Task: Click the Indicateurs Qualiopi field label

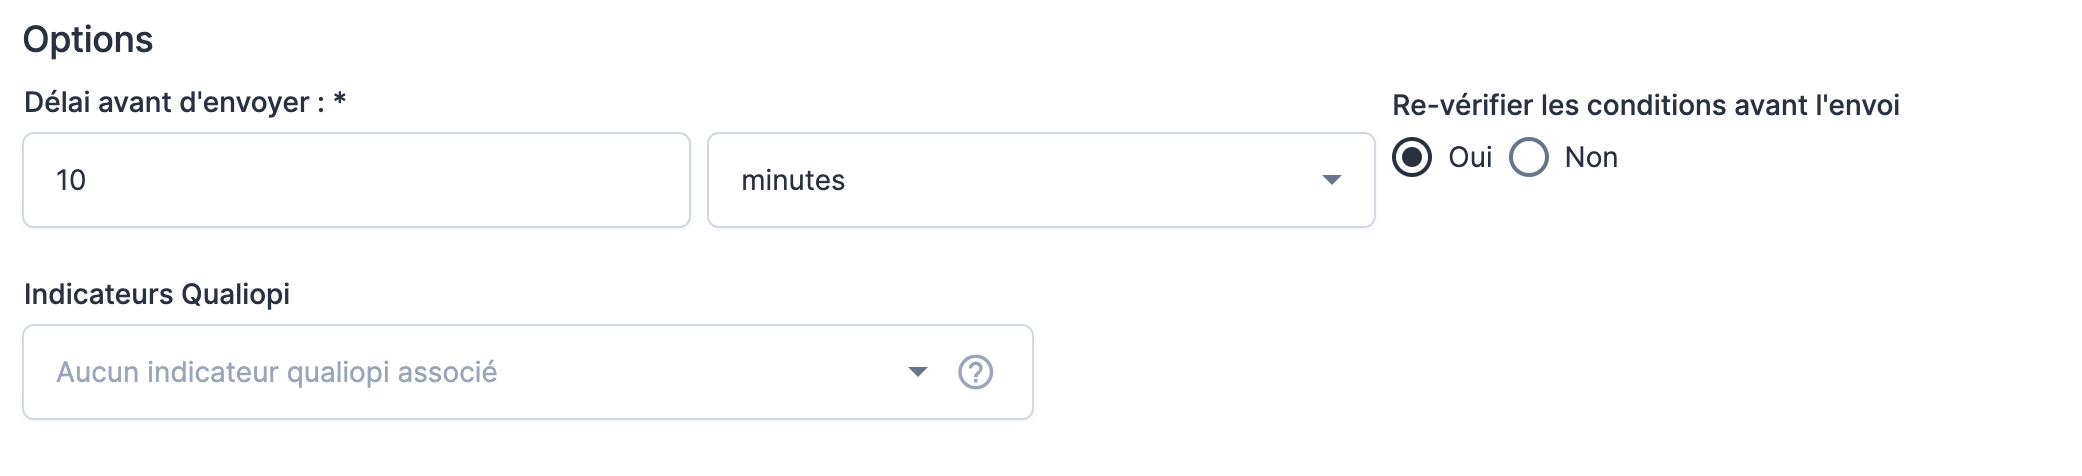Action: (157, 294)
